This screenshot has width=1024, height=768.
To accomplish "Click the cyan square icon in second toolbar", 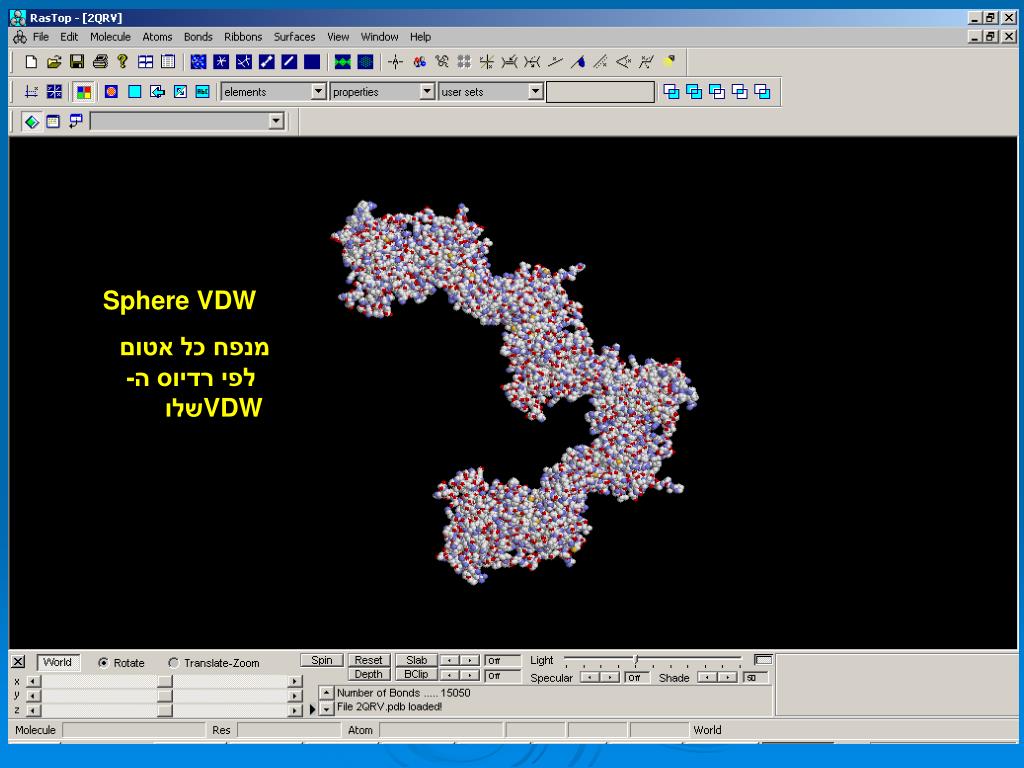I will [134, 92].
